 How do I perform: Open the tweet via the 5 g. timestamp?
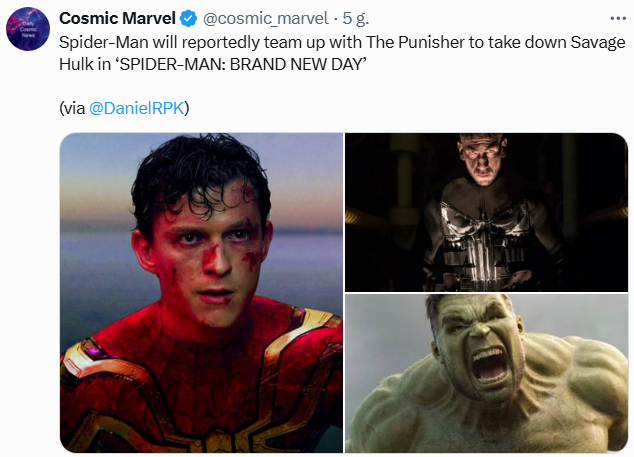pos(356,19)
